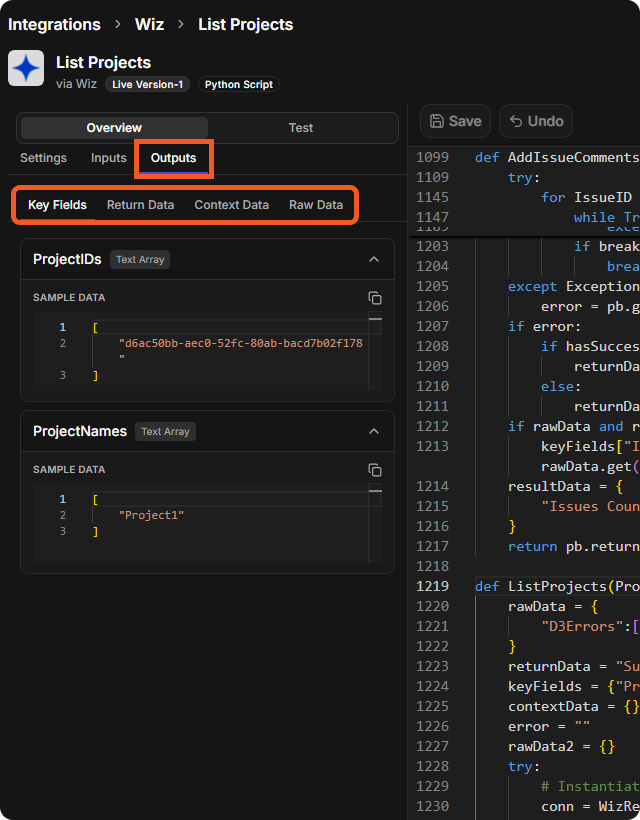This screenshot has height=820, width=640.
Task: Click the ProjectIDs field title
Action: point(67,259)
